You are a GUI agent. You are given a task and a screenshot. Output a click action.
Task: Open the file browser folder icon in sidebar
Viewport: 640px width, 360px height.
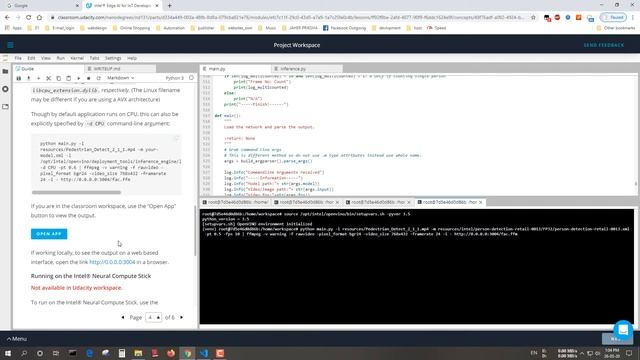tap(5, 71)
